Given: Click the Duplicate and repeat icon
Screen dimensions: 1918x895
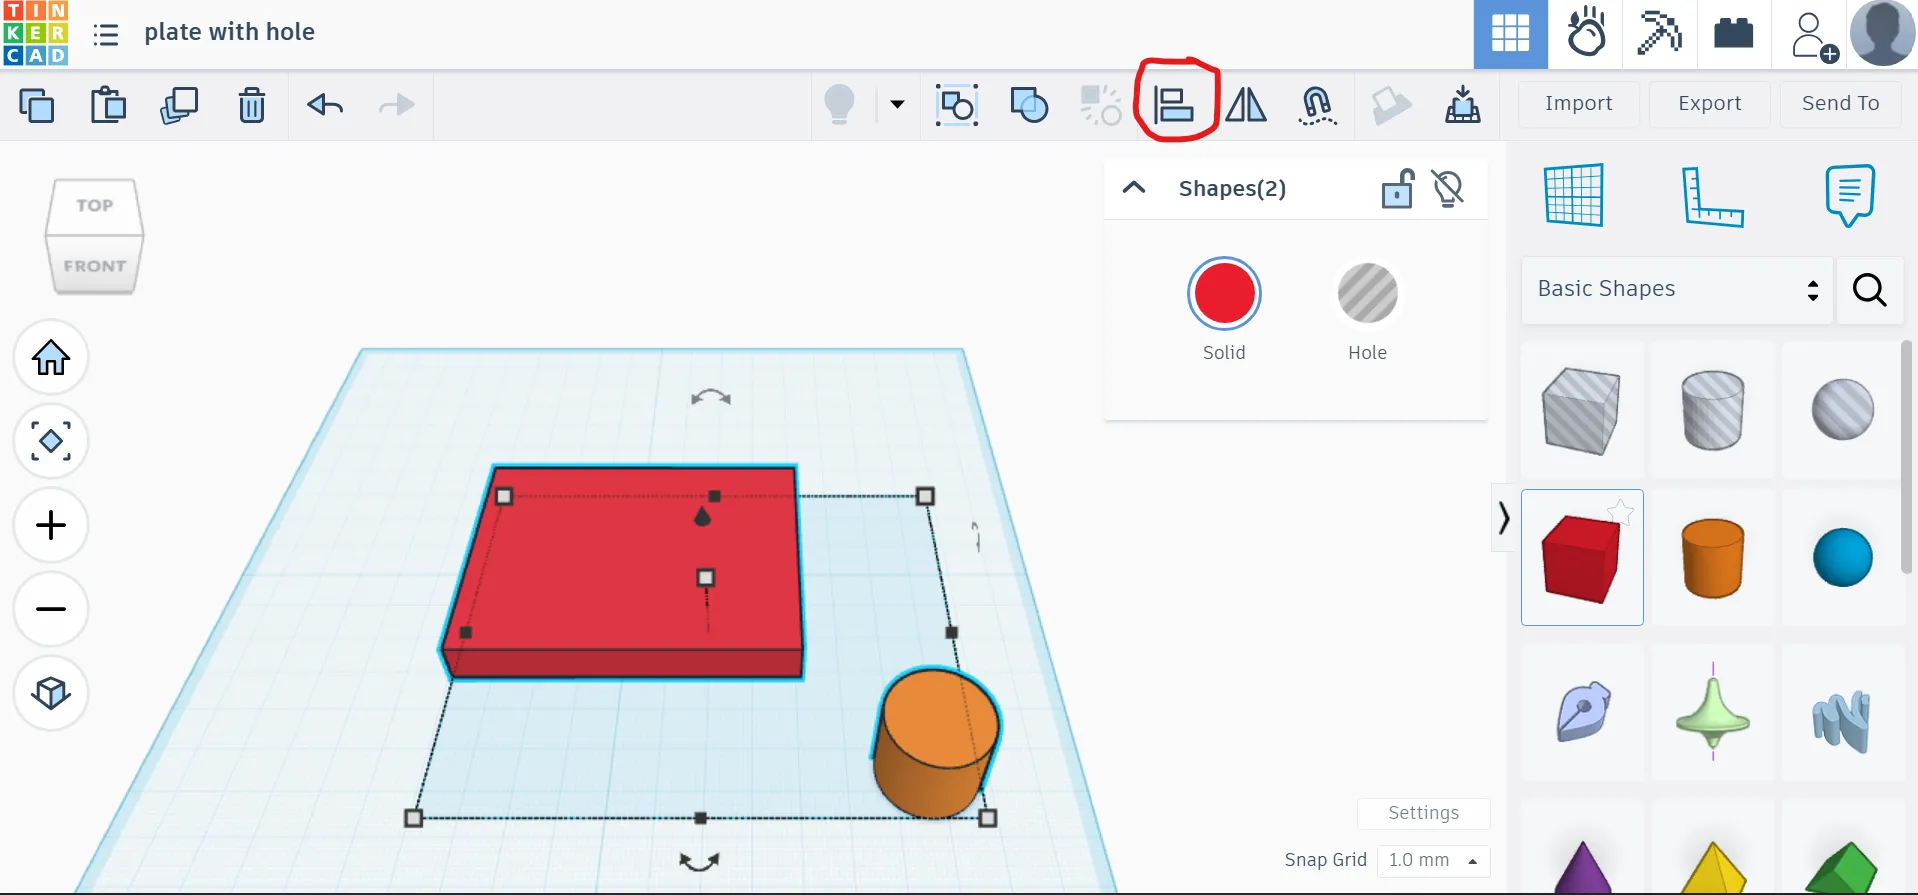Looking at the screenshot, I should click(x=179, y=104).
